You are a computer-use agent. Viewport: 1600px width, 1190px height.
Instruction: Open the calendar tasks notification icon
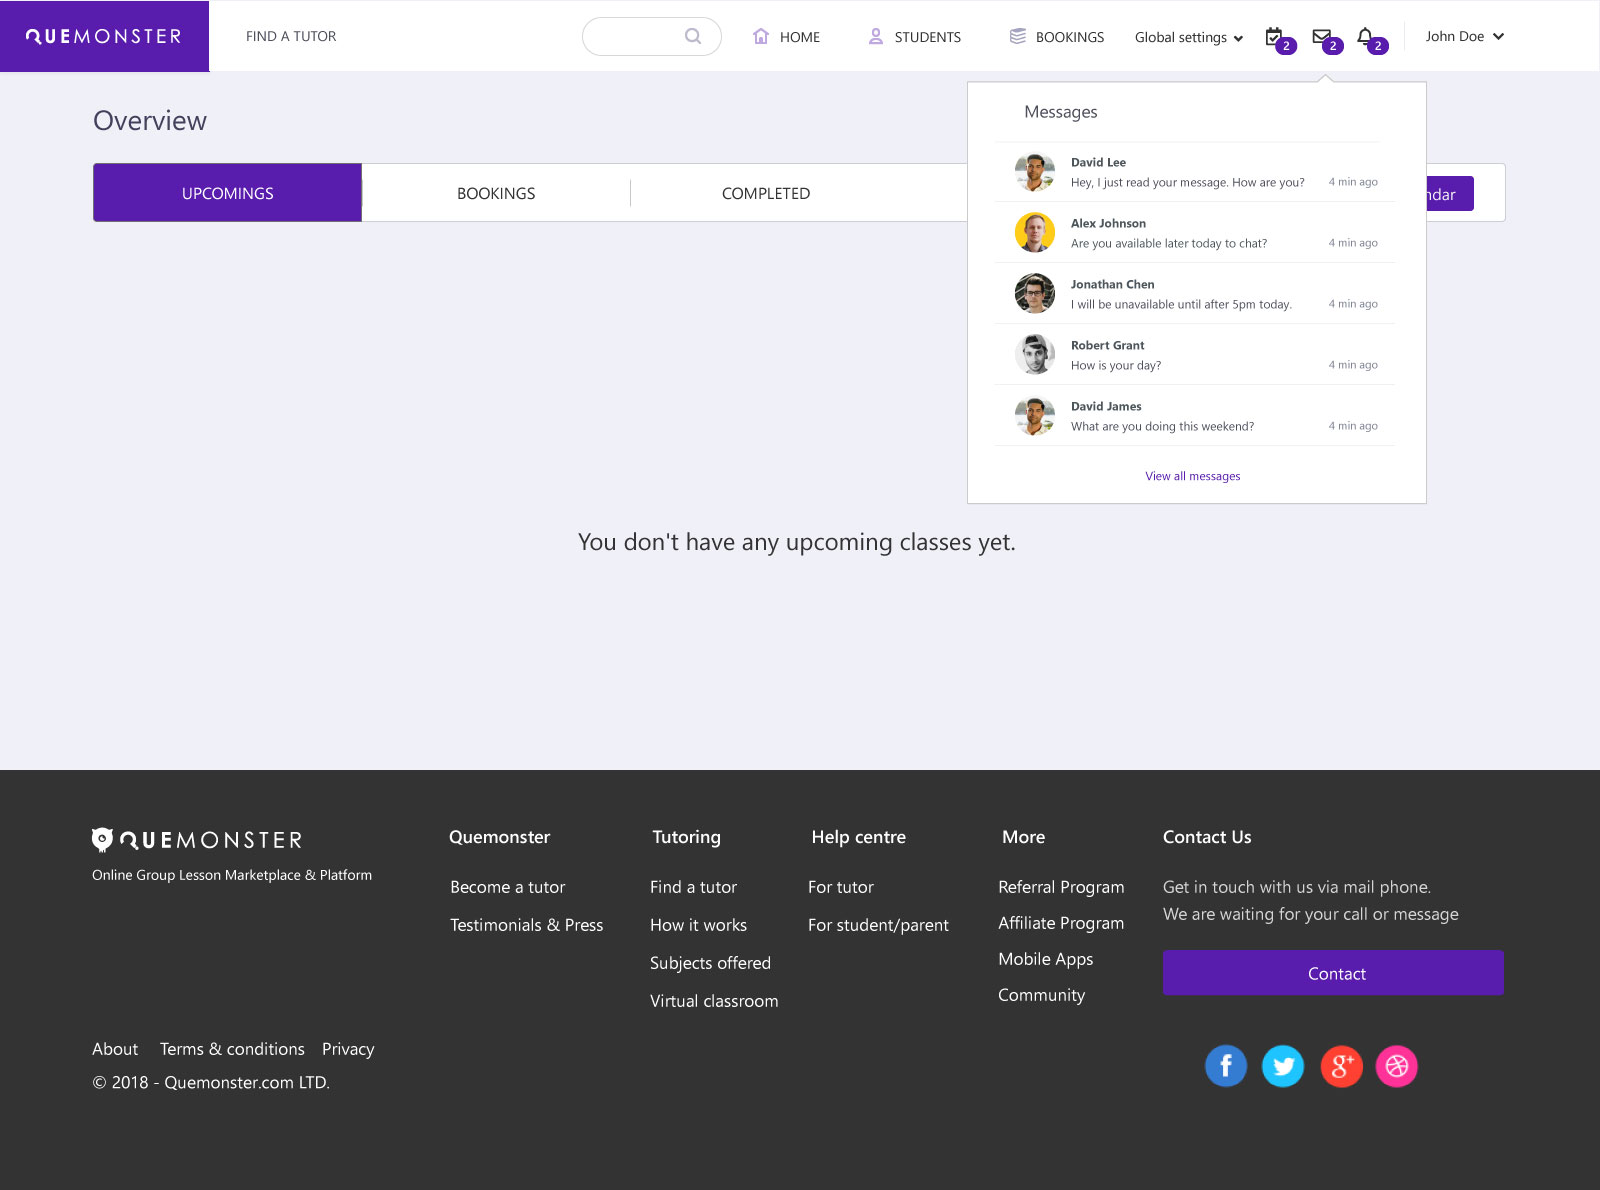click(x=1275, y=38)
